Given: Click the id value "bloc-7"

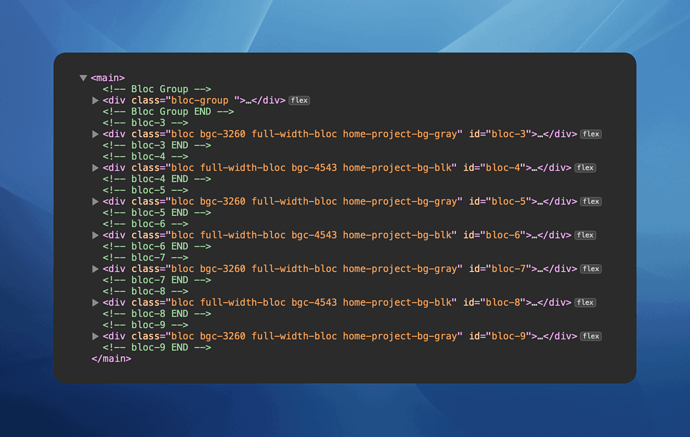Looking at the screenshot, I should 508,269.
